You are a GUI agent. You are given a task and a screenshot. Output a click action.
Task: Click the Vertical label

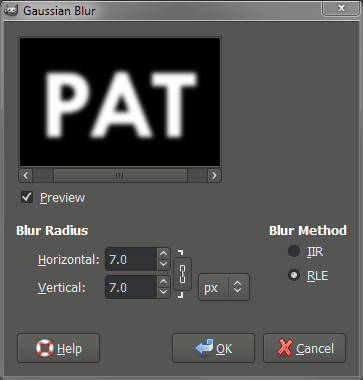(x=62, y=287)
